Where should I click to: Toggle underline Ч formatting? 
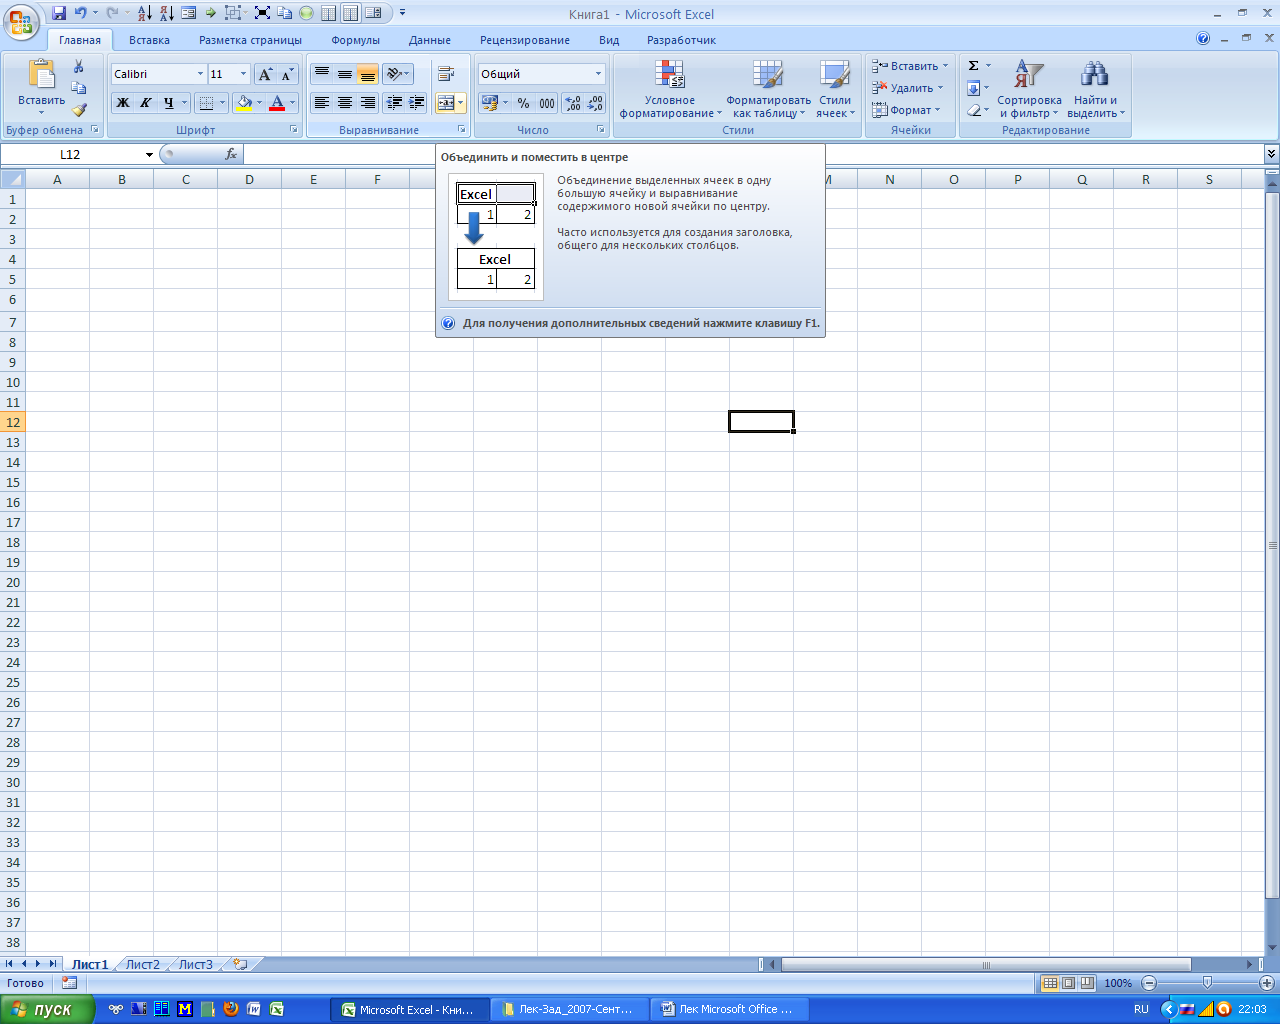[x=169, y=102]
